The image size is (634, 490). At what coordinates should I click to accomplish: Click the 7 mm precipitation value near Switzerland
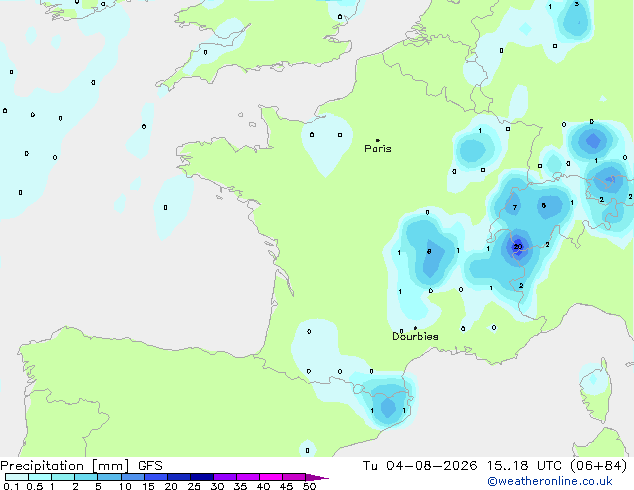tap(514, 208)
